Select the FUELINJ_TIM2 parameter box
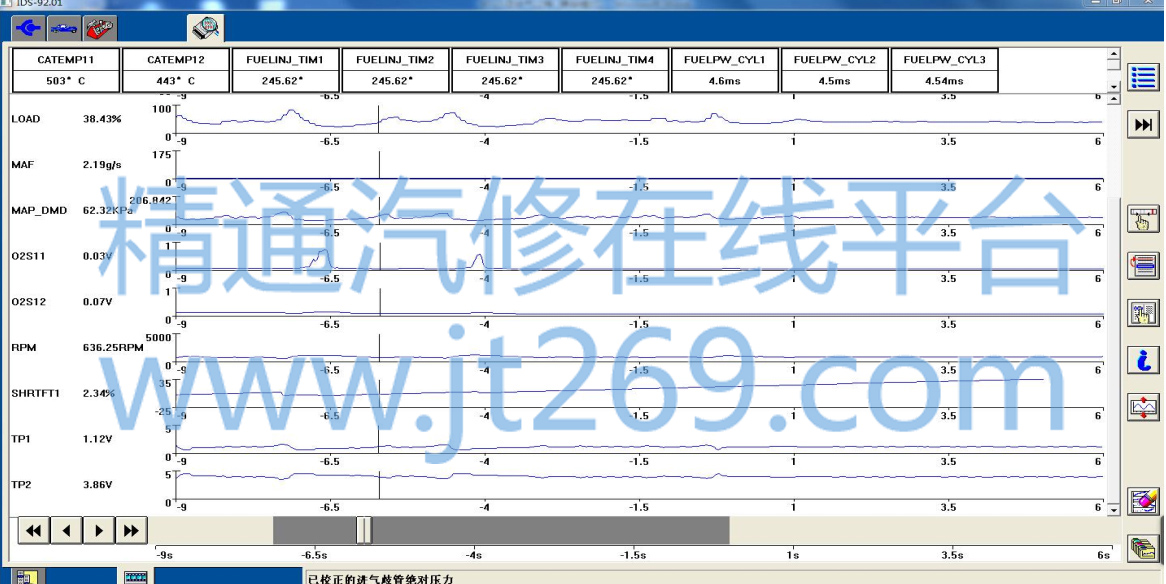 pyautogui.click(x=396, y=71)
